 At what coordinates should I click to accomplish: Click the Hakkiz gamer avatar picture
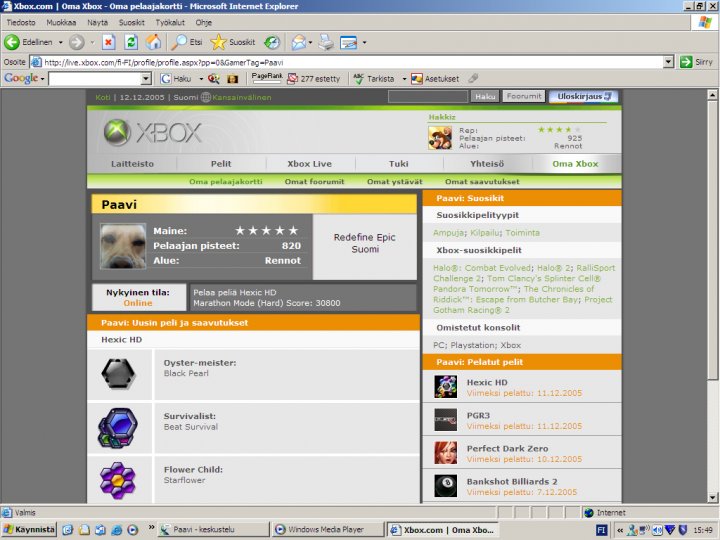(x=440, y=138)
